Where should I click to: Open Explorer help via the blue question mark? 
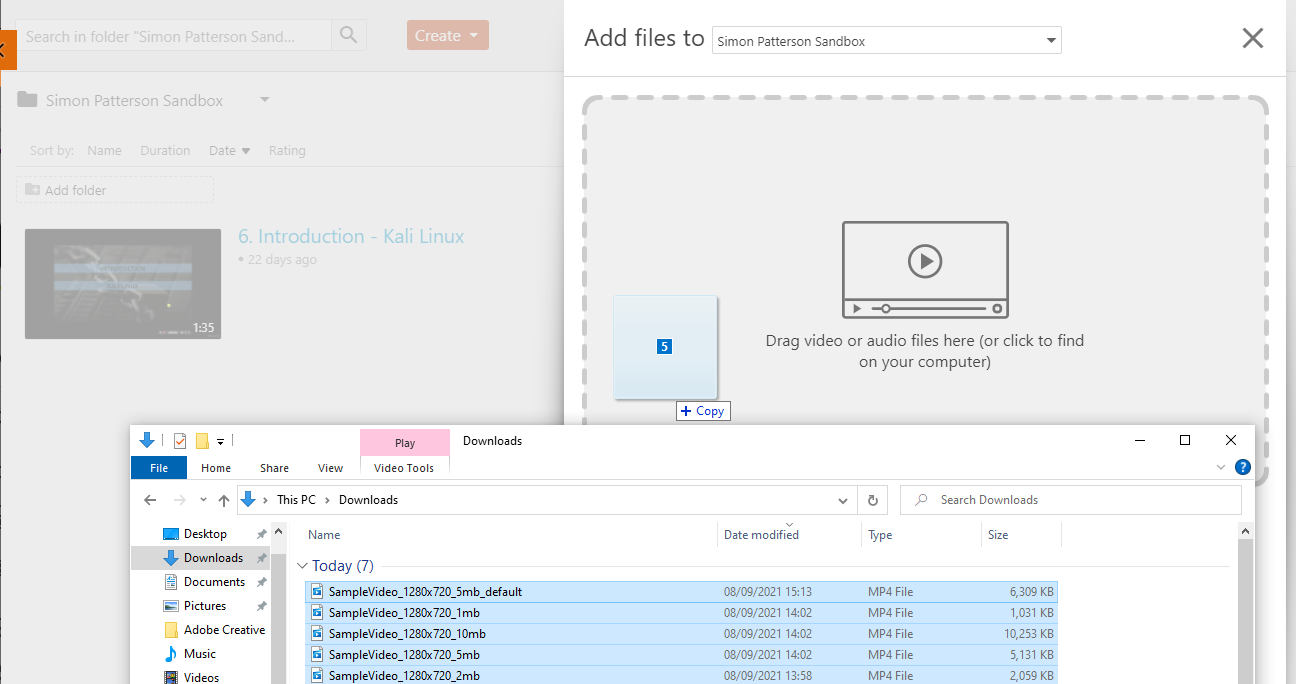tap(1243, 467)
